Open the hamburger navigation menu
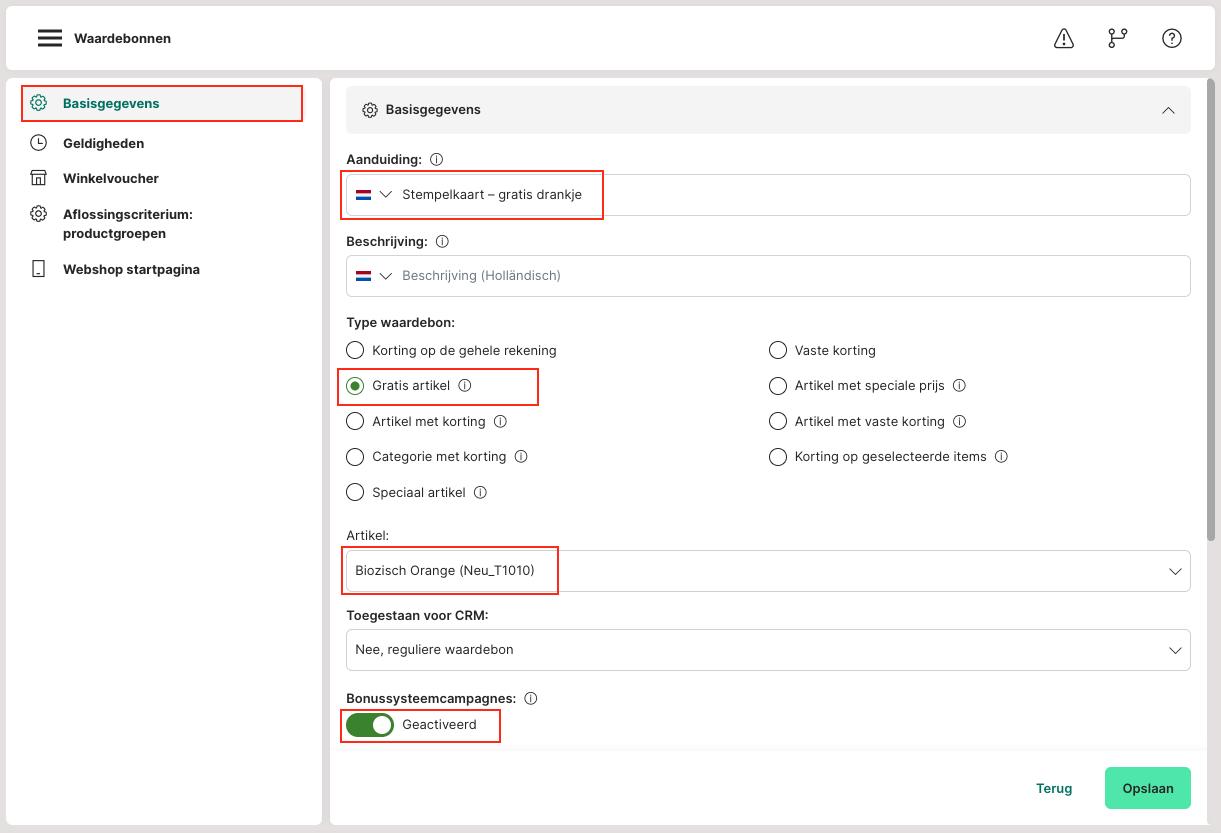 [x=50, y=38]
